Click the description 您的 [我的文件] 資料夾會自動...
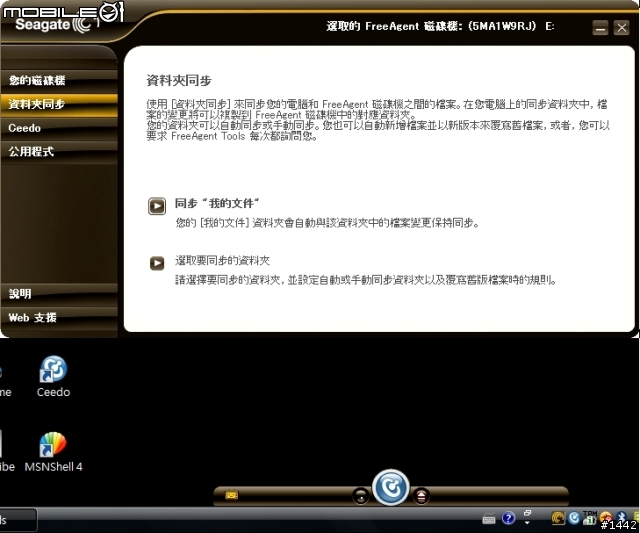The height and width of the screenshot is (533, 640). click(327, 223)
